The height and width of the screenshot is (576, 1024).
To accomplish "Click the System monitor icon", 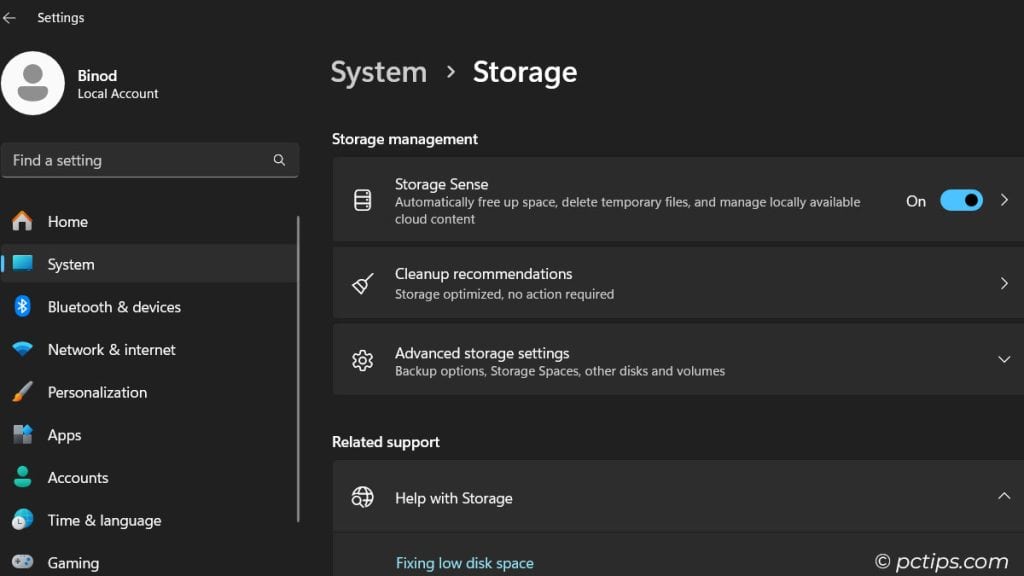I will 22,264.
